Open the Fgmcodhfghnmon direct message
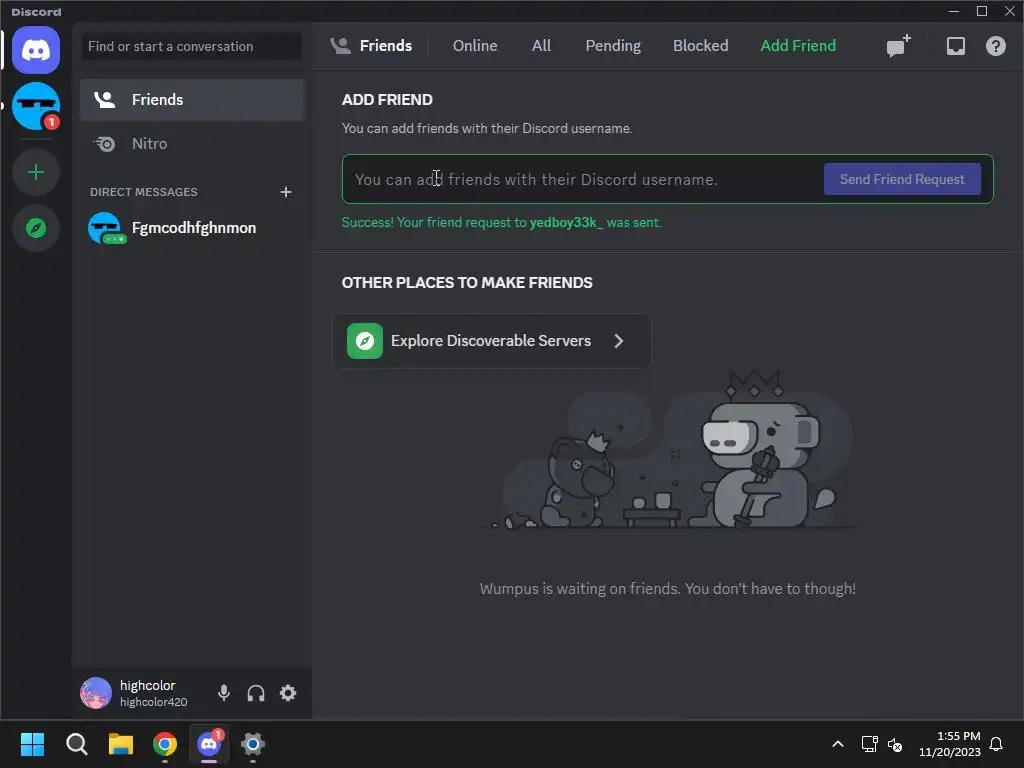 (x=192, y=228)
